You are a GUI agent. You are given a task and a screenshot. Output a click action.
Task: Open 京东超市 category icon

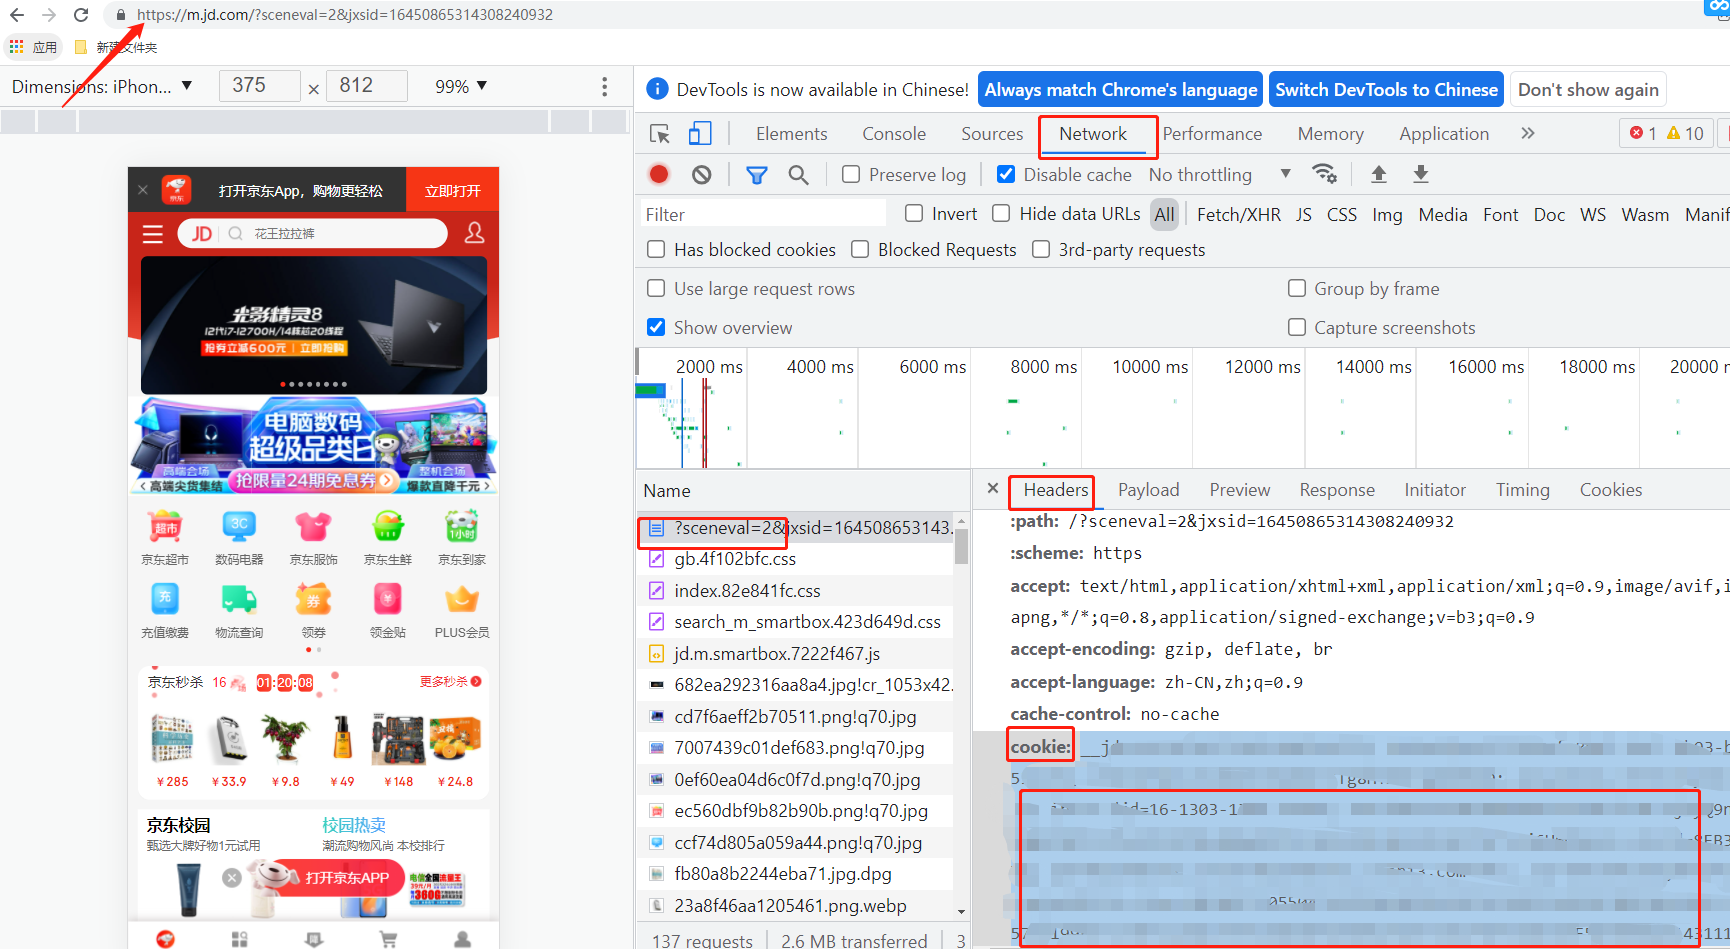click(x=165, y=537)
